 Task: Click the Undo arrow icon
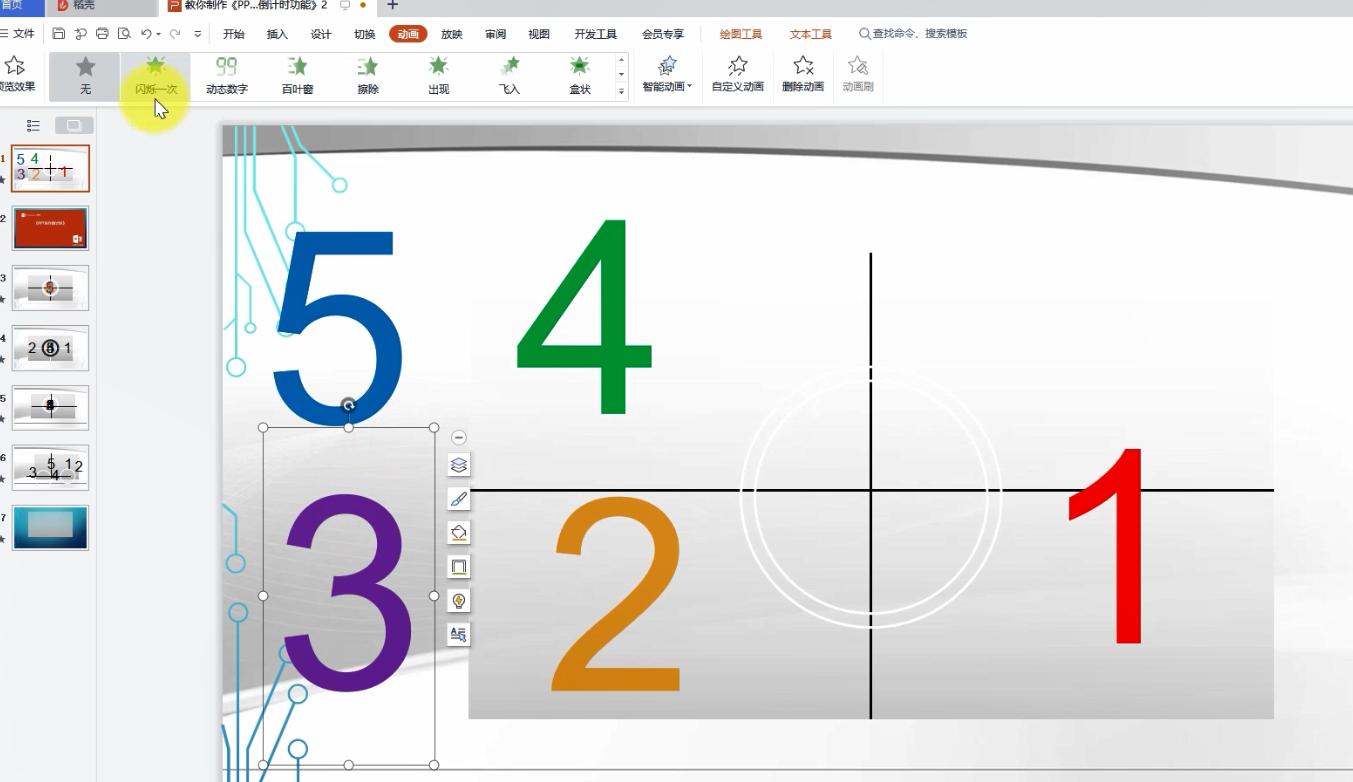tap(145, 34)
